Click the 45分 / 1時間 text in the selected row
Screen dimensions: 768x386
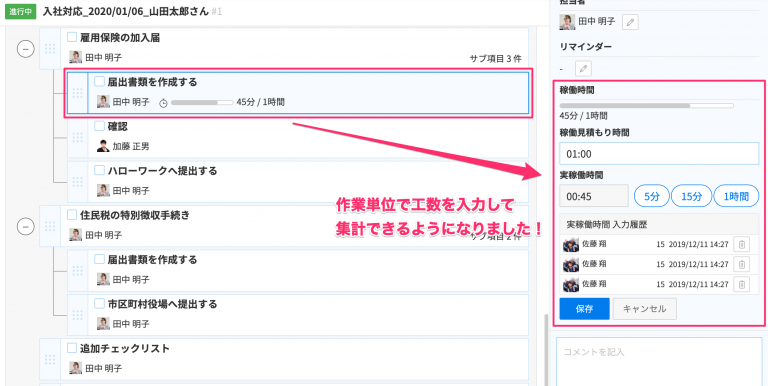coord(260,102)
